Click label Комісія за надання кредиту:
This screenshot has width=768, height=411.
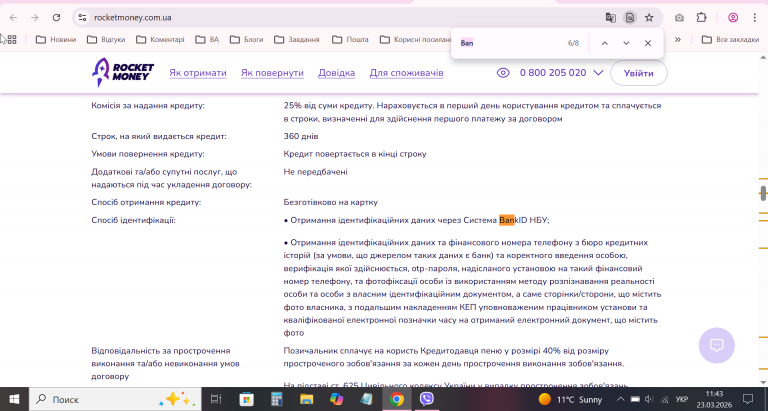(148, 105)
